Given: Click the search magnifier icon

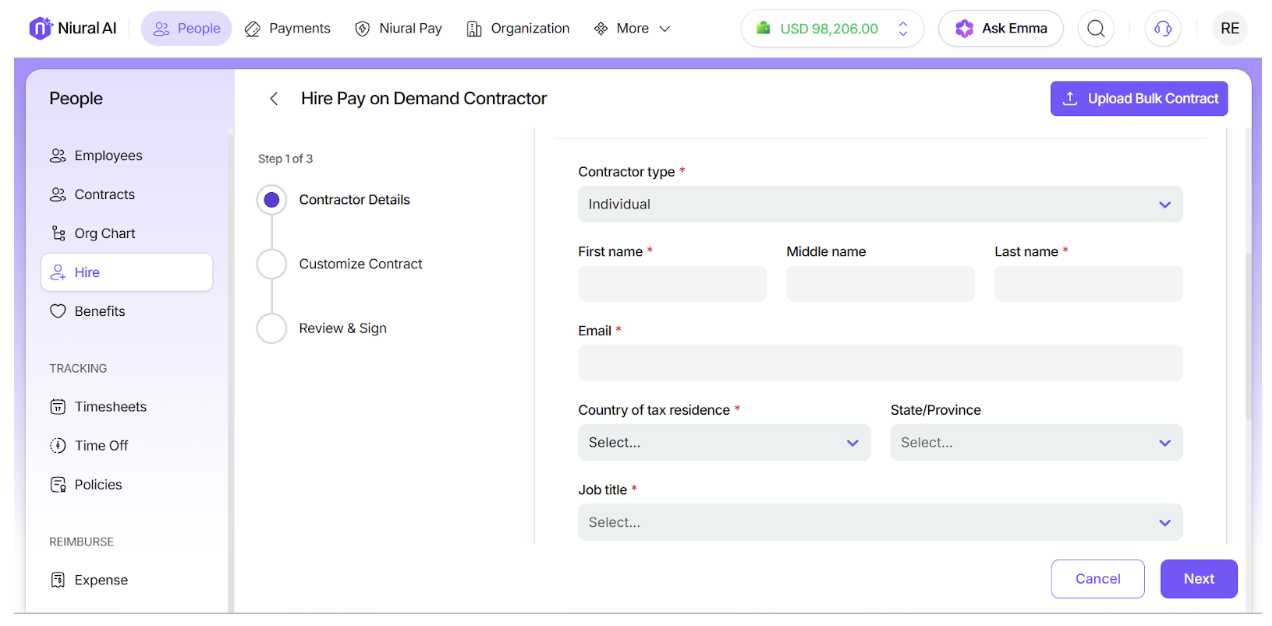Looking at the screenshot, I should [1096, 29].
